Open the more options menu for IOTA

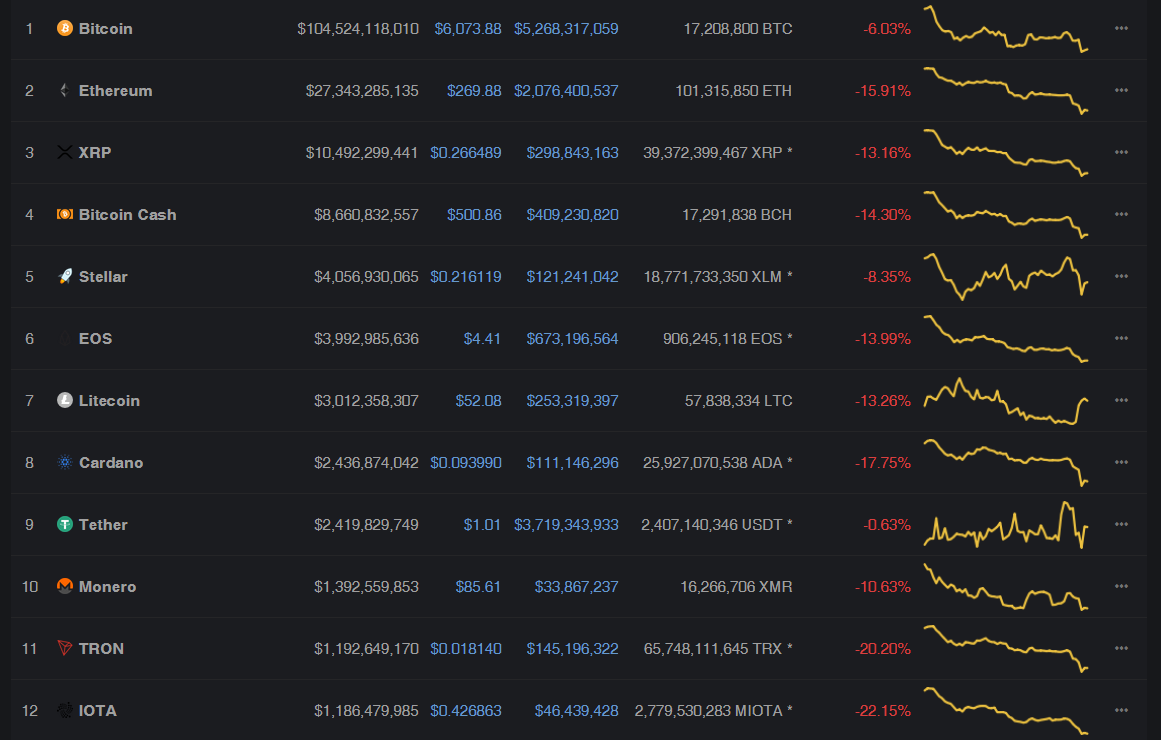pyautogui.click(x=1121, y=710)
